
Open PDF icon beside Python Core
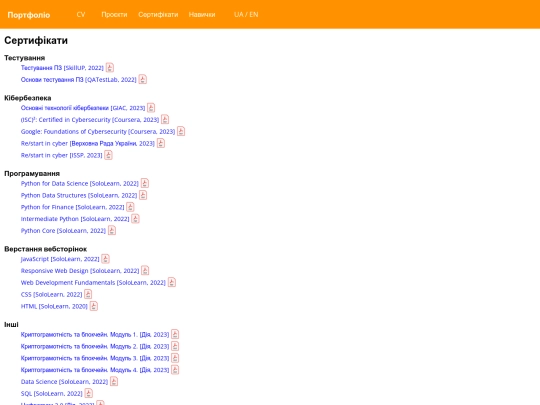point(112,230)
